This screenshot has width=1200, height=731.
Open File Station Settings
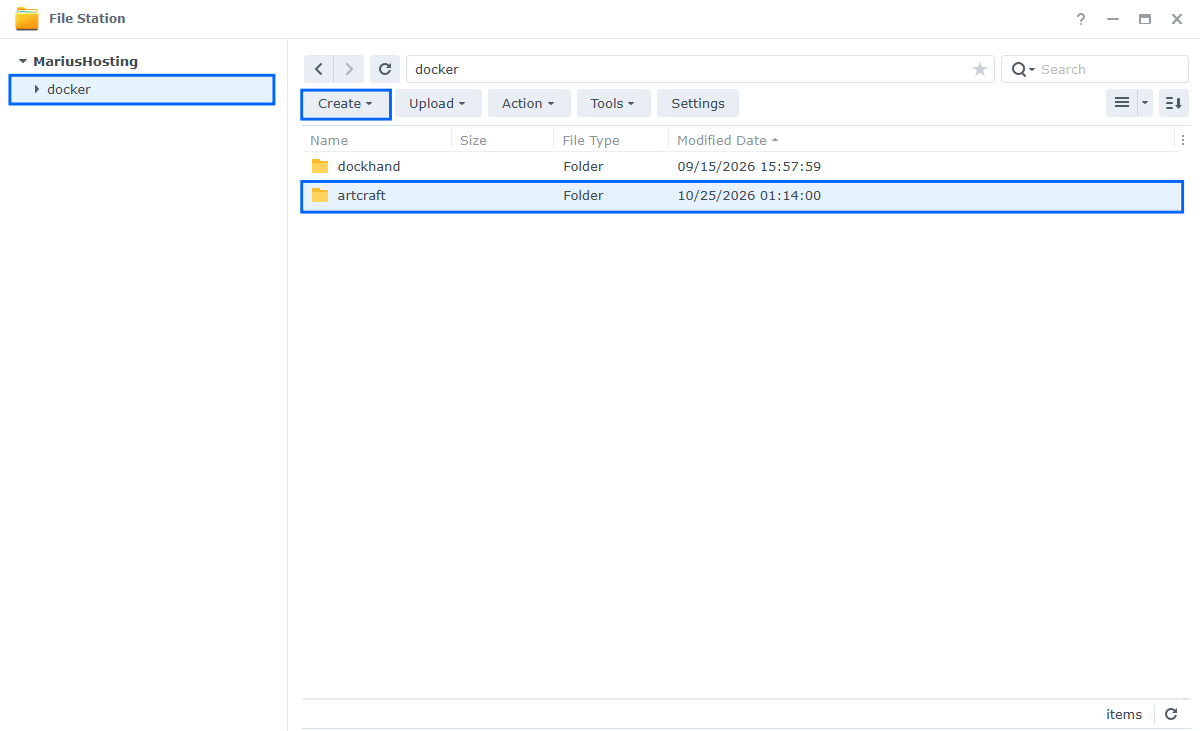click(698, 103)
